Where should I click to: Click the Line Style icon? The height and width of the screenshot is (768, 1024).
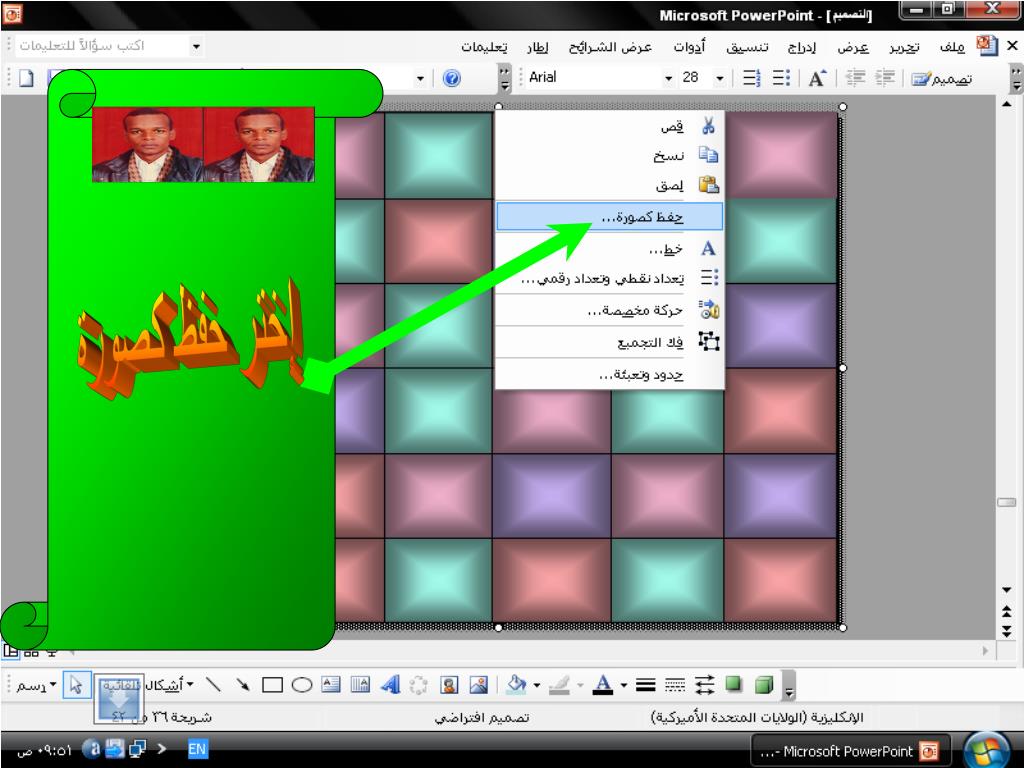click(645, 685)
